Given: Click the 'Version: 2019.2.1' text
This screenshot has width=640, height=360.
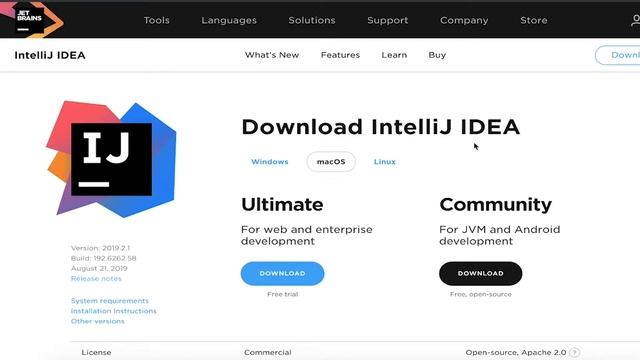Looking at the screenshot, I should click(x=100, y=248).
